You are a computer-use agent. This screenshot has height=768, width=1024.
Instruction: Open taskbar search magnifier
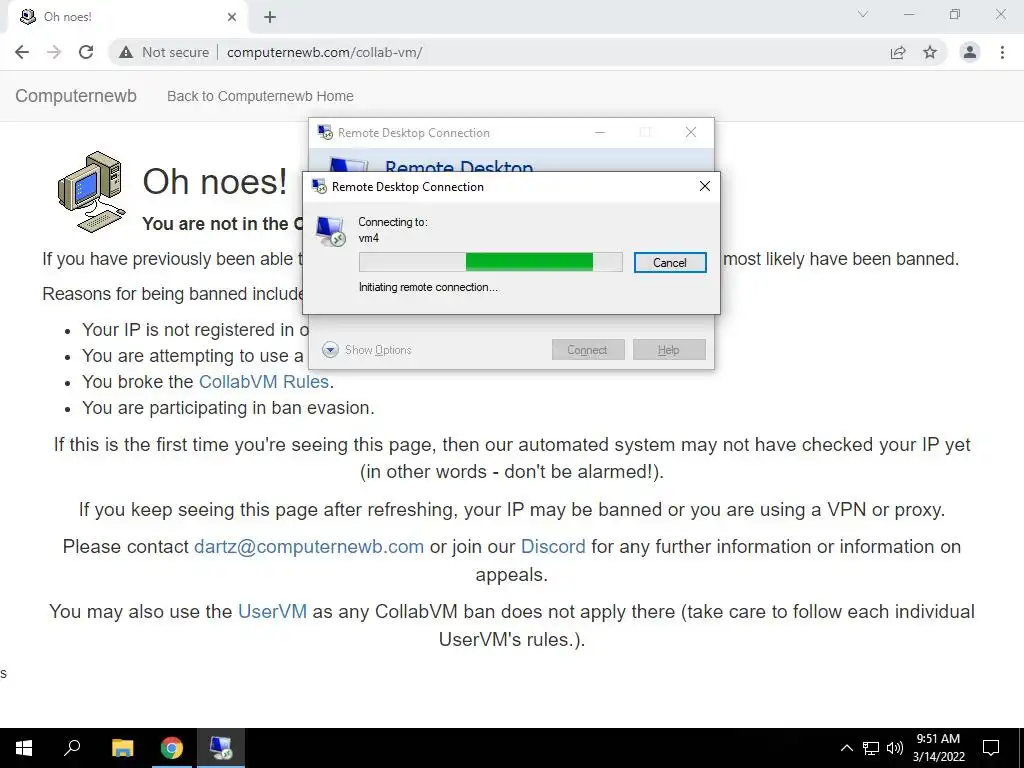tap(72, 748)
